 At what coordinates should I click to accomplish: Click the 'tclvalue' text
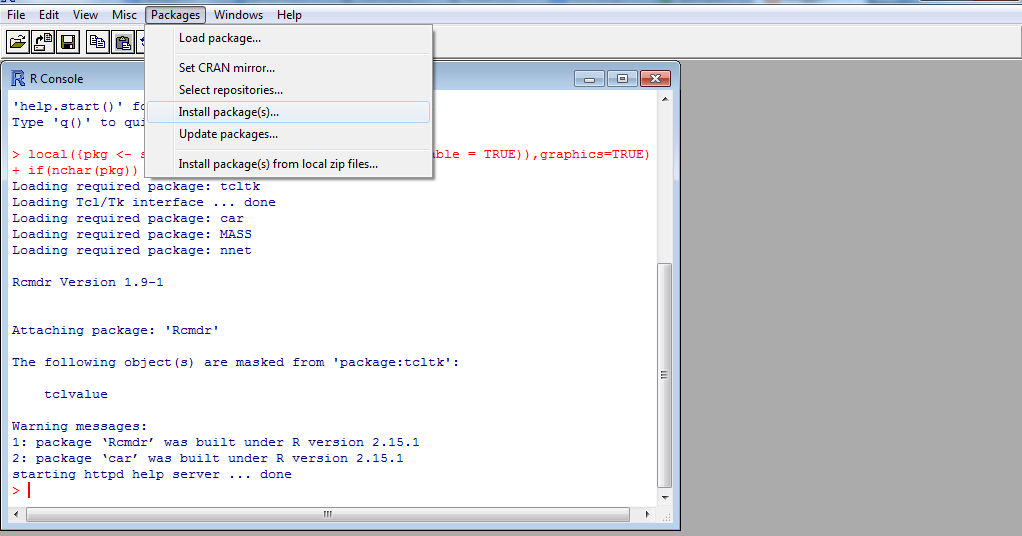[76, 395]
